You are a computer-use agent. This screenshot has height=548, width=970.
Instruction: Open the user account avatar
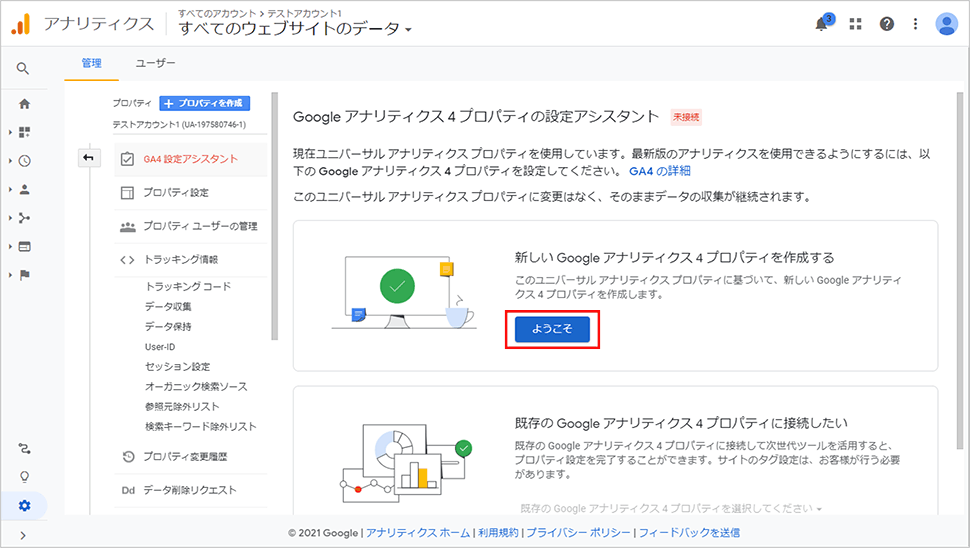(x=946, y=24)
